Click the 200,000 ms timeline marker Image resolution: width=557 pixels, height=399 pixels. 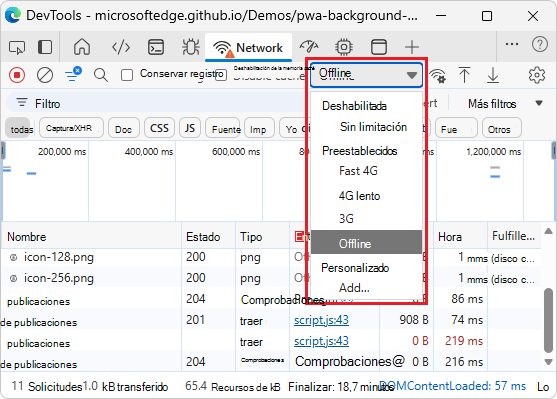click(x=62, y=152)
